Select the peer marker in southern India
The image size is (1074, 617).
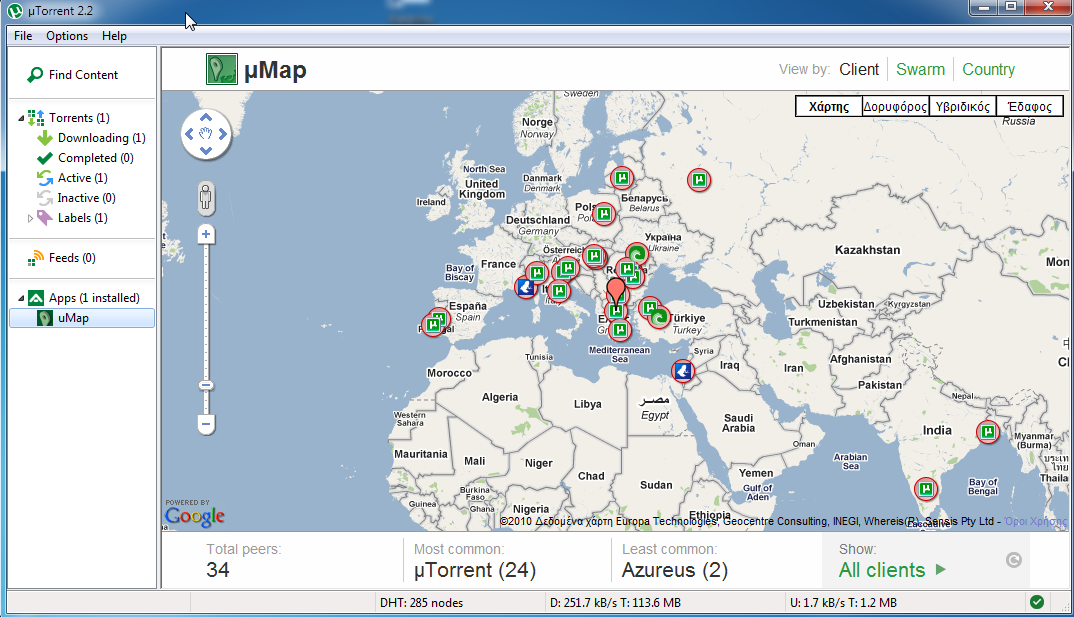pyautogui.click(x=925, y=489)
